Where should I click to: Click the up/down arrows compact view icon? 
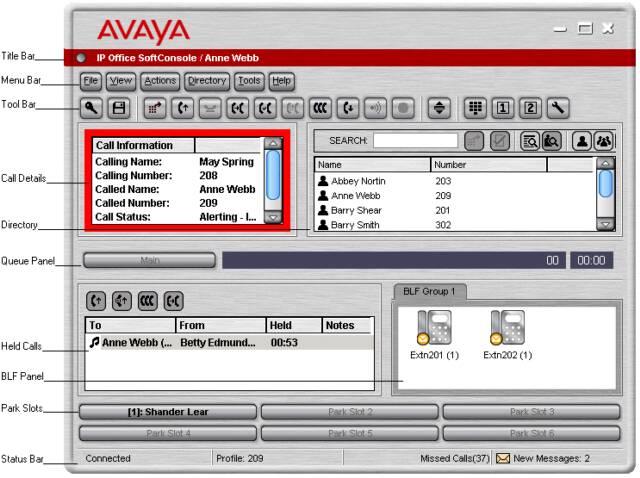click(x=439, y=109)
